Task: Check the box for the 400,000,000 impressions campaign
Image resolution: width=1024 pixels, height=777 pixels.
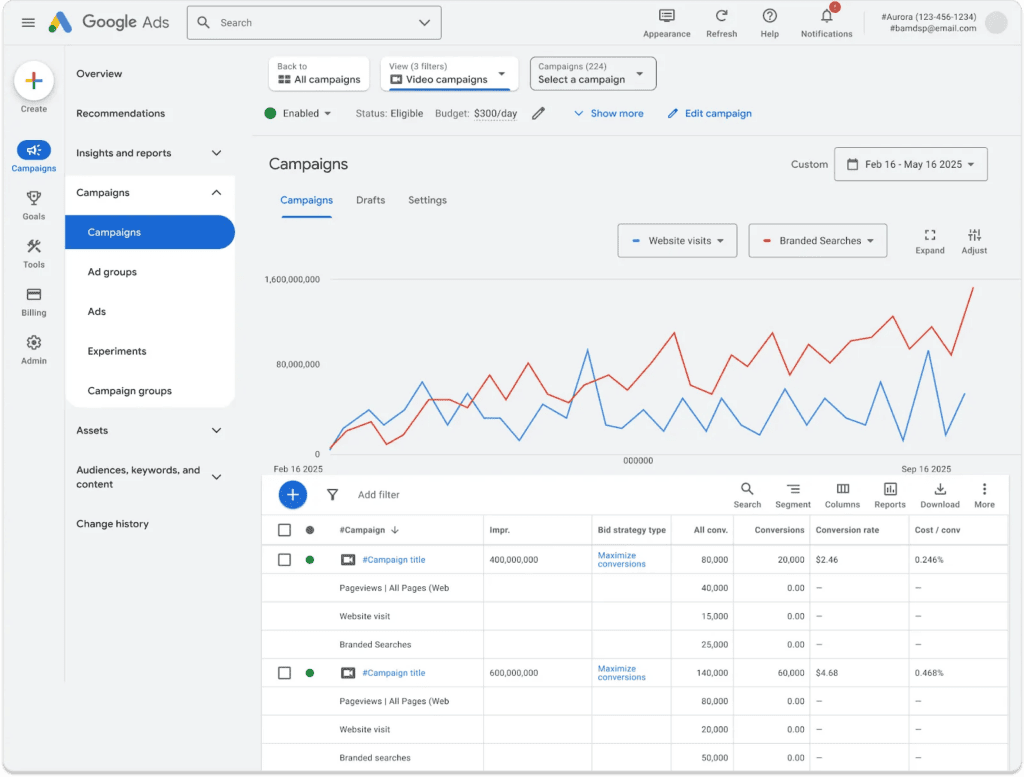Action: pyautogui.click(x=284, y=560)
